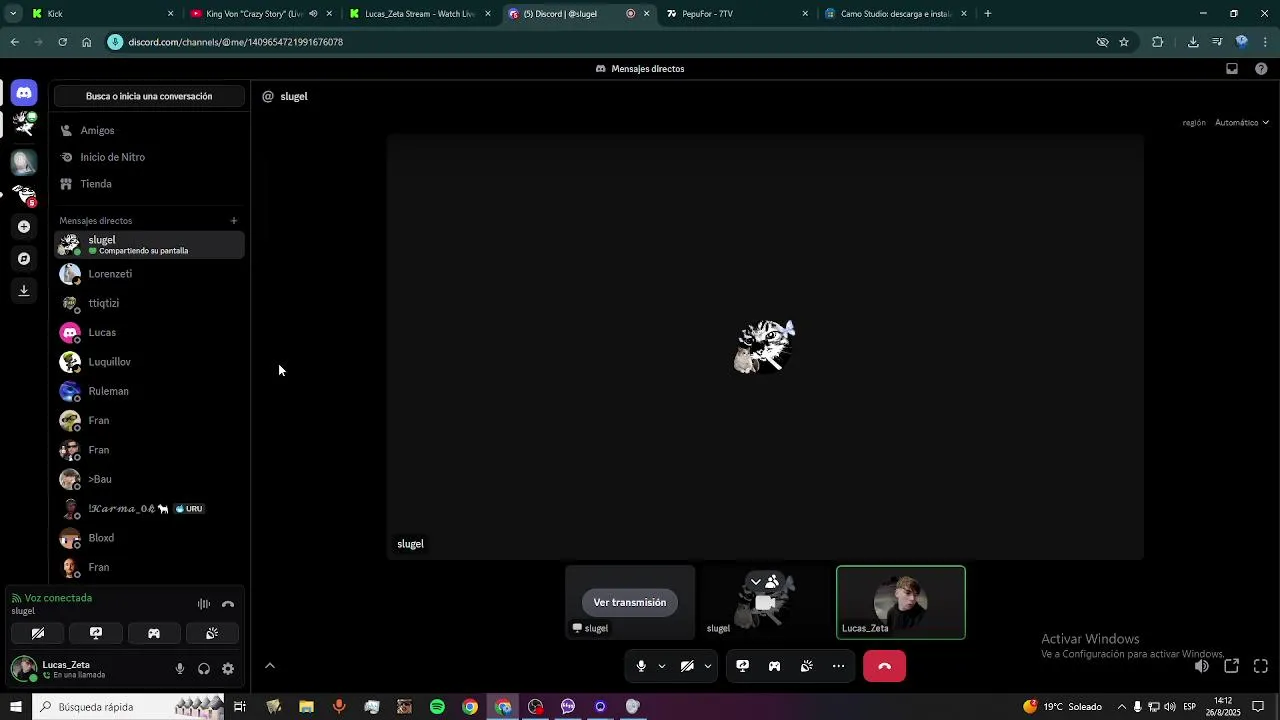Screen dimensions: 1280x720
Task: Toggle stream volume speaker icon
Action: [x=1202, y=666]
